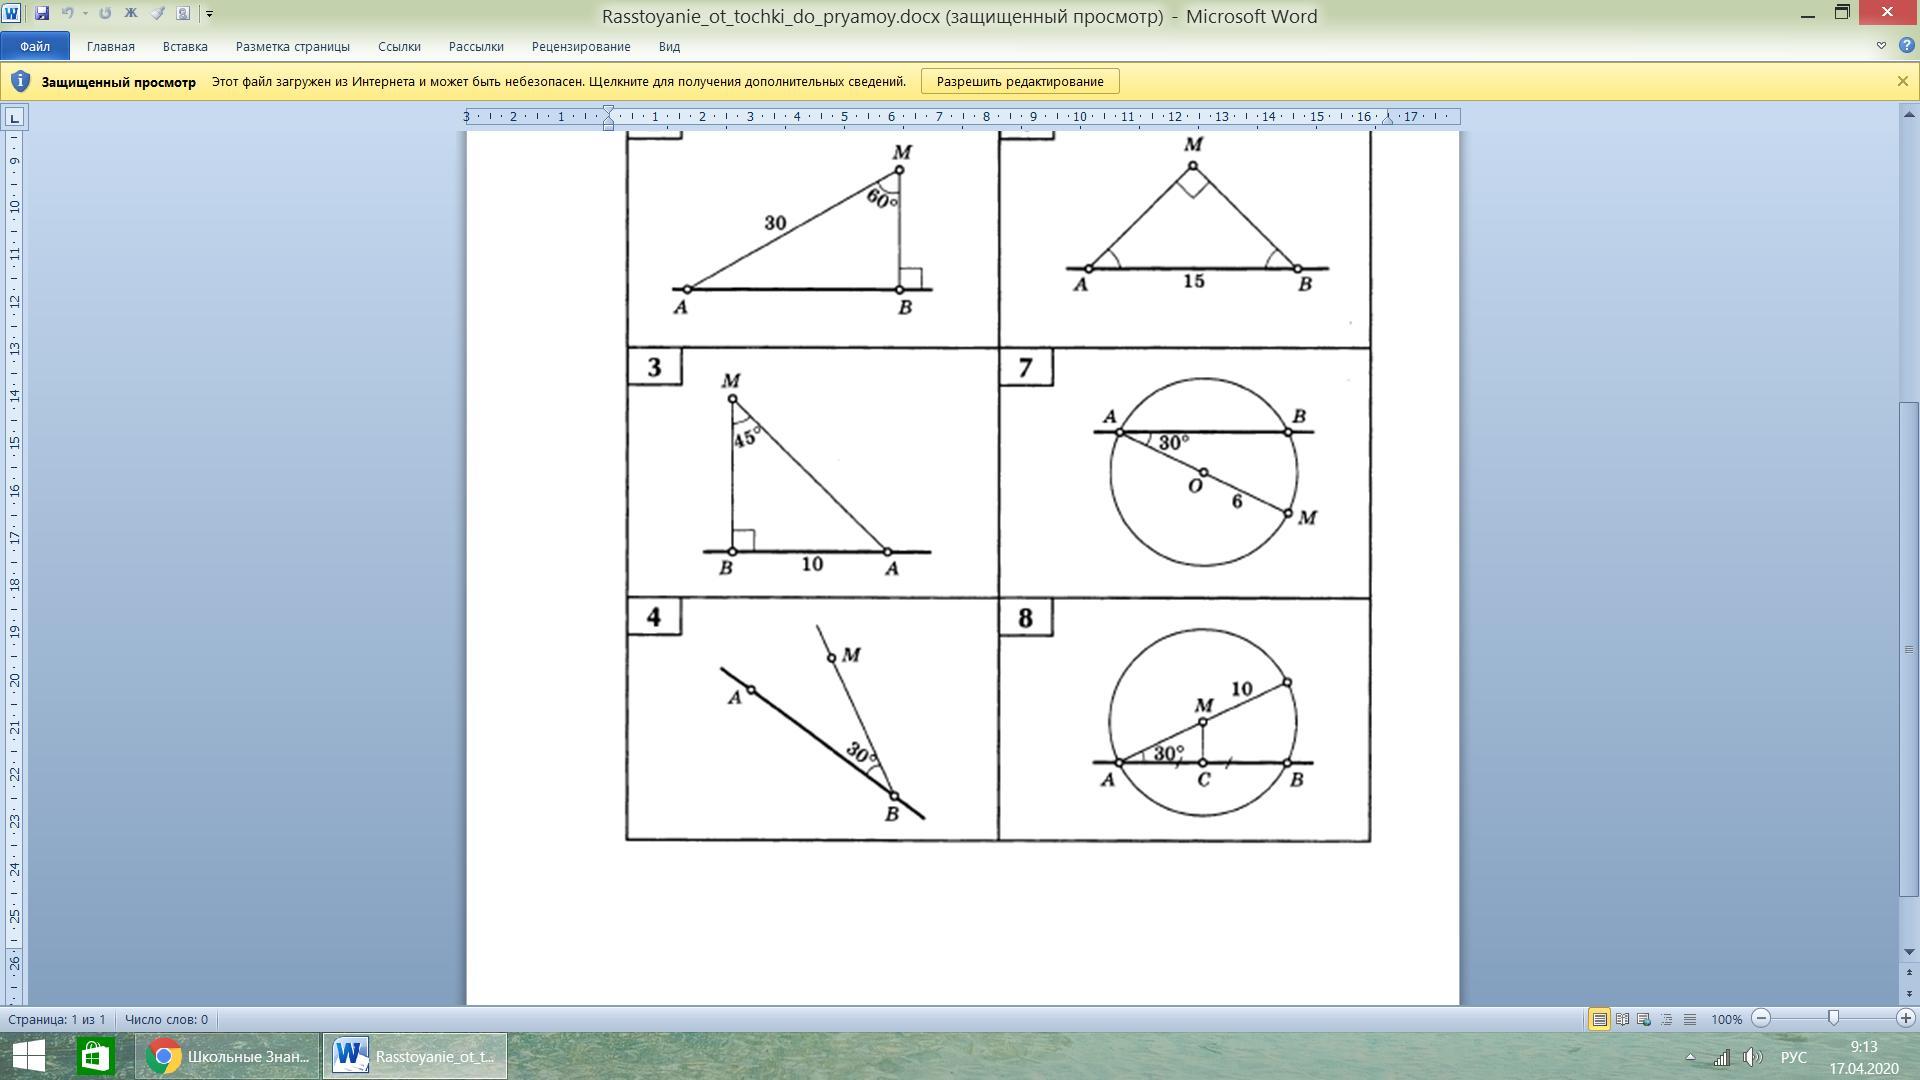Switch to Full Screen Reading view

click(x=1622, y=1019)
